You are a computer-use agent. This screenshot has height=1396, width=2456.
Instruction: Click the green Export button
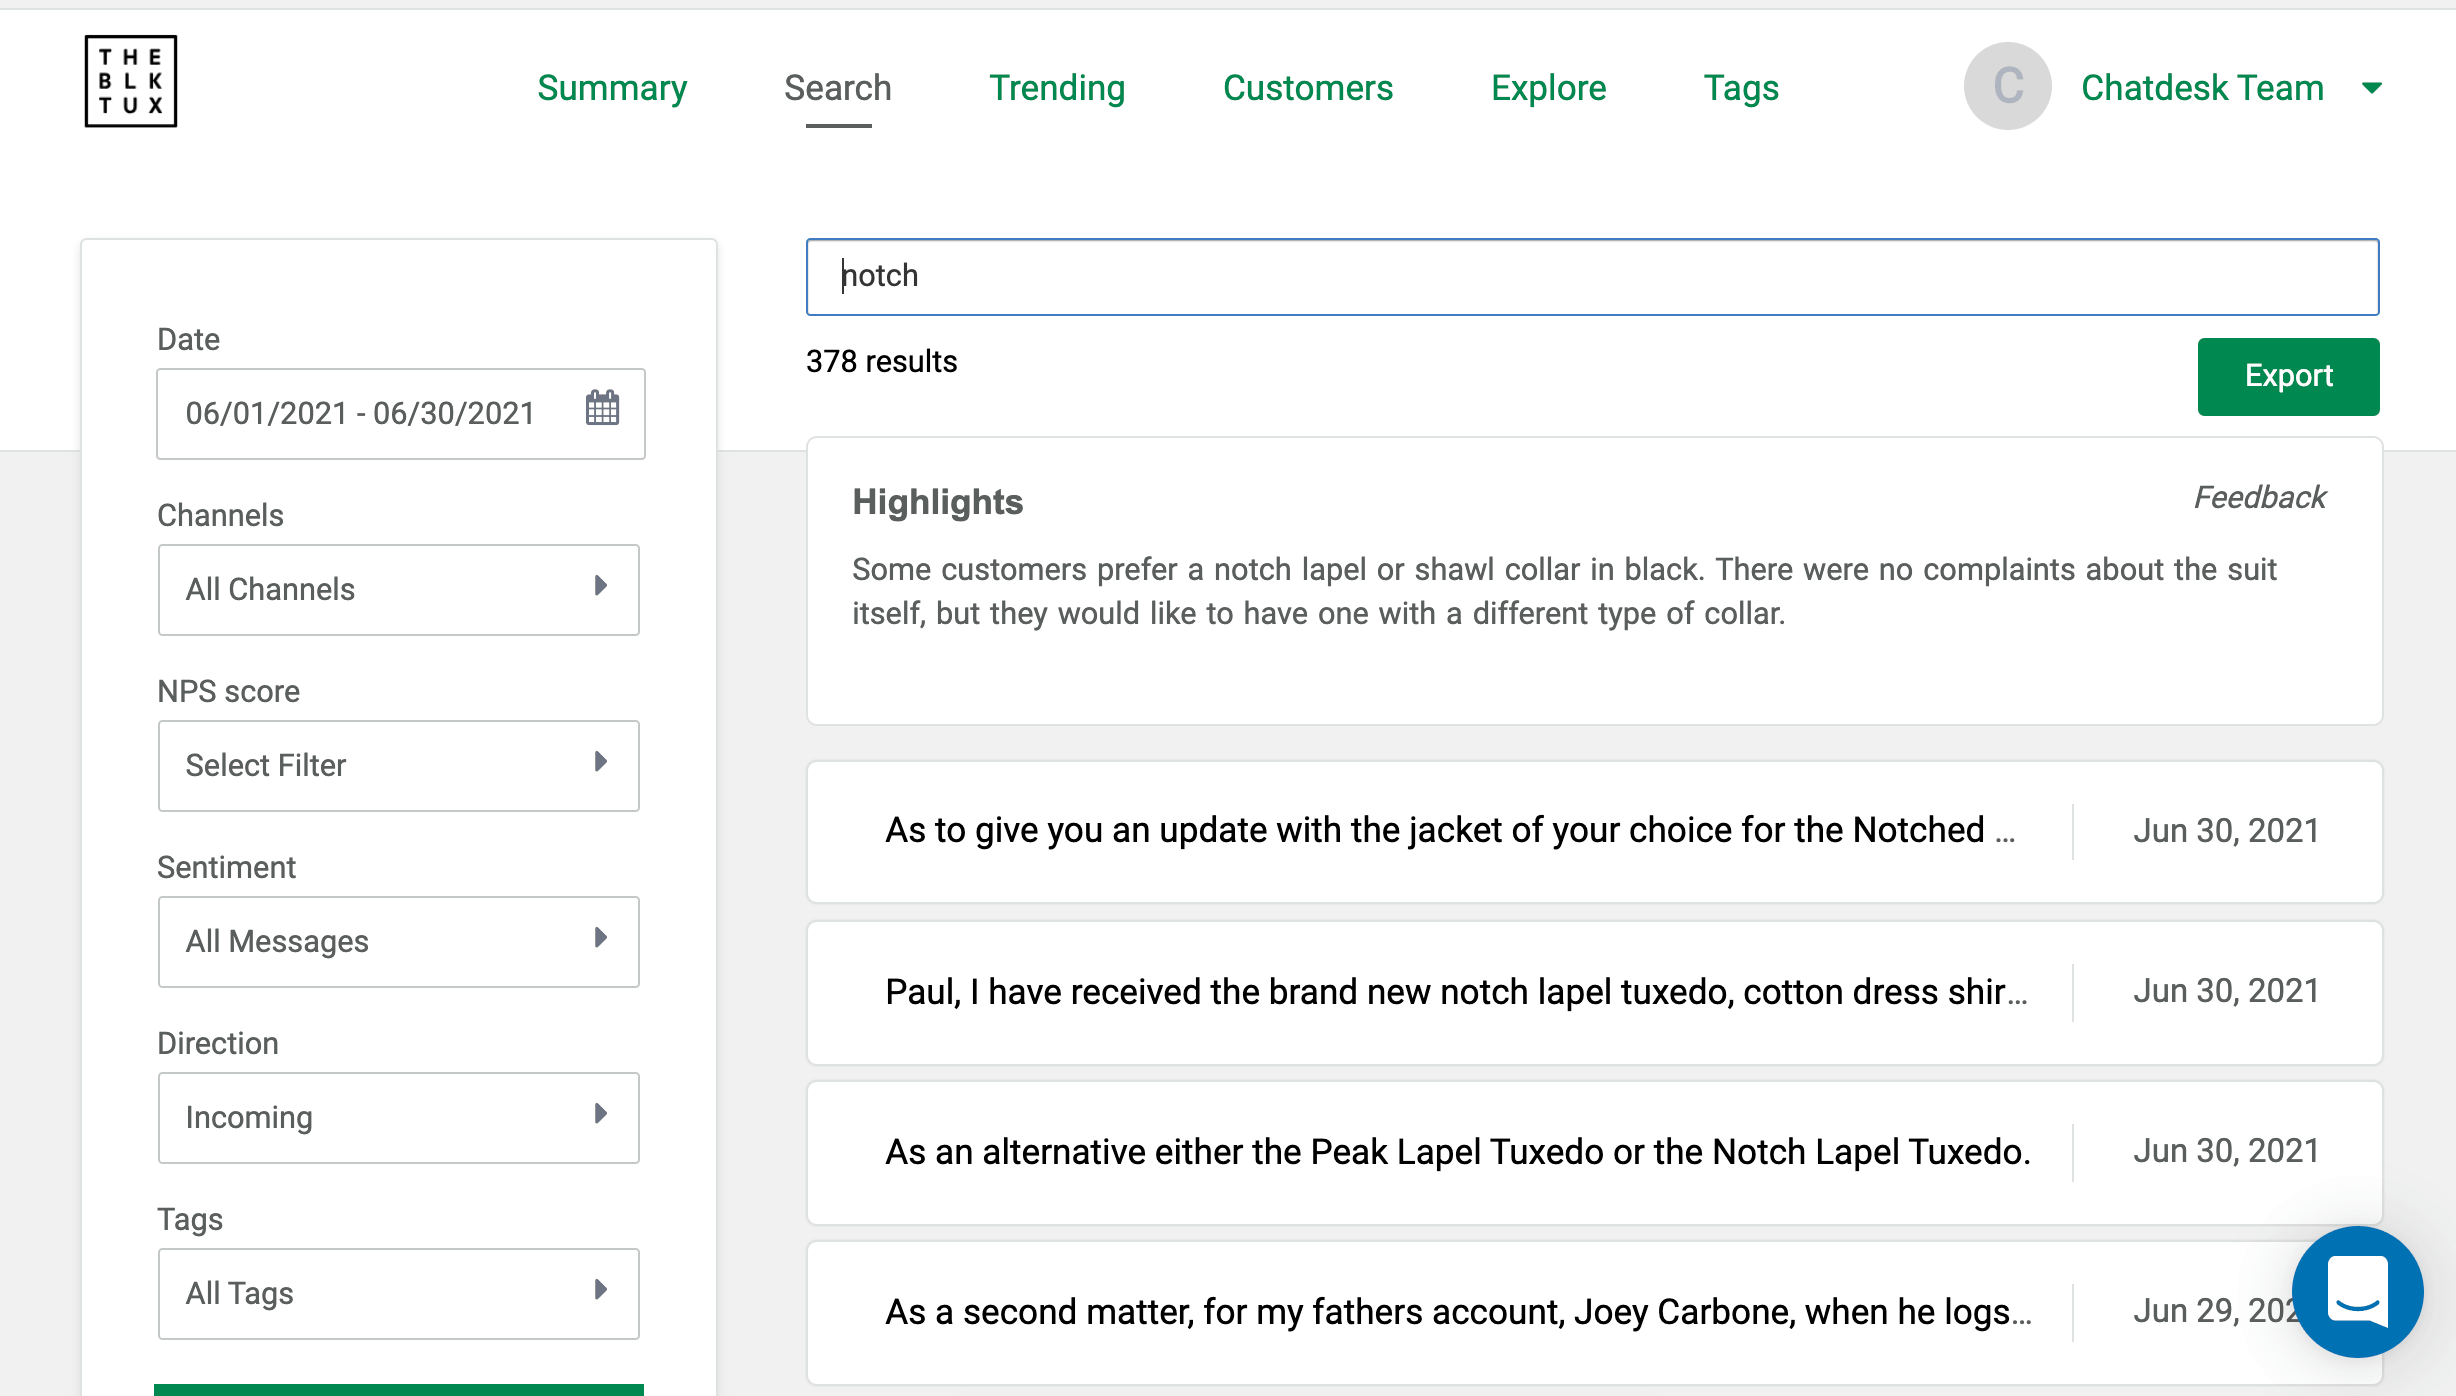point(2288,377)
